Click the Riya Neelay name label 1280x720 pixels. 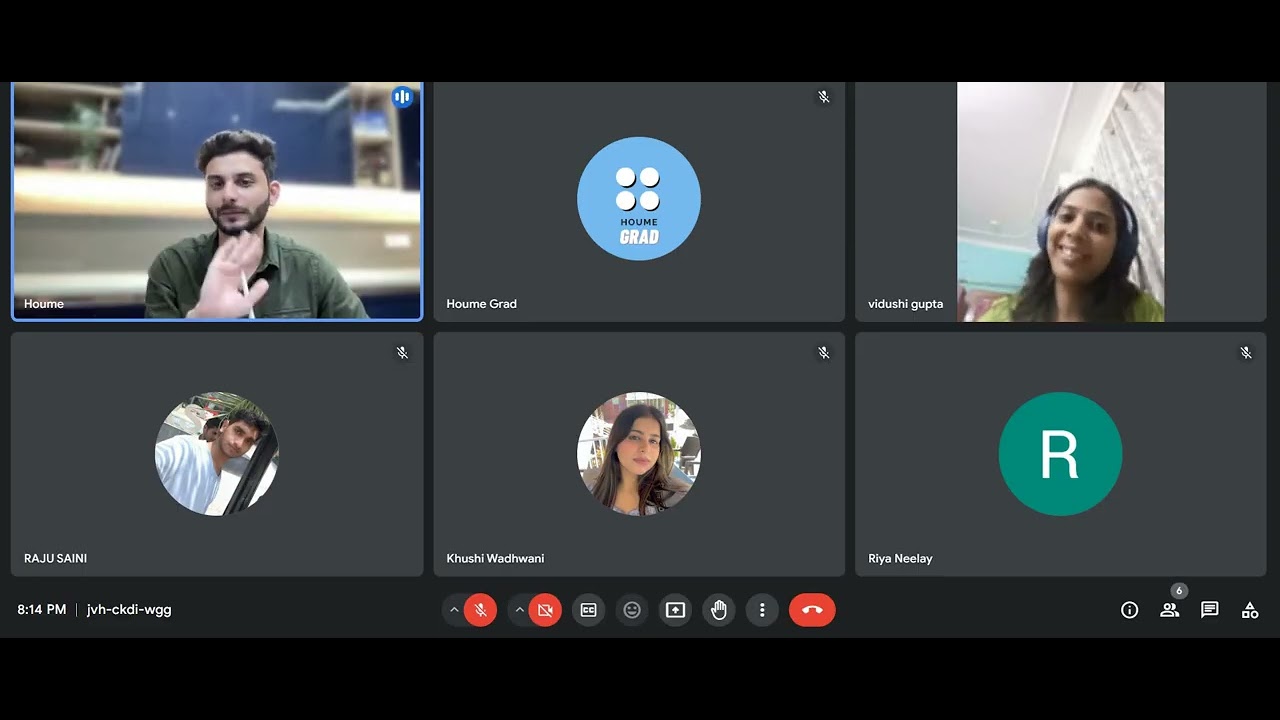900,559
